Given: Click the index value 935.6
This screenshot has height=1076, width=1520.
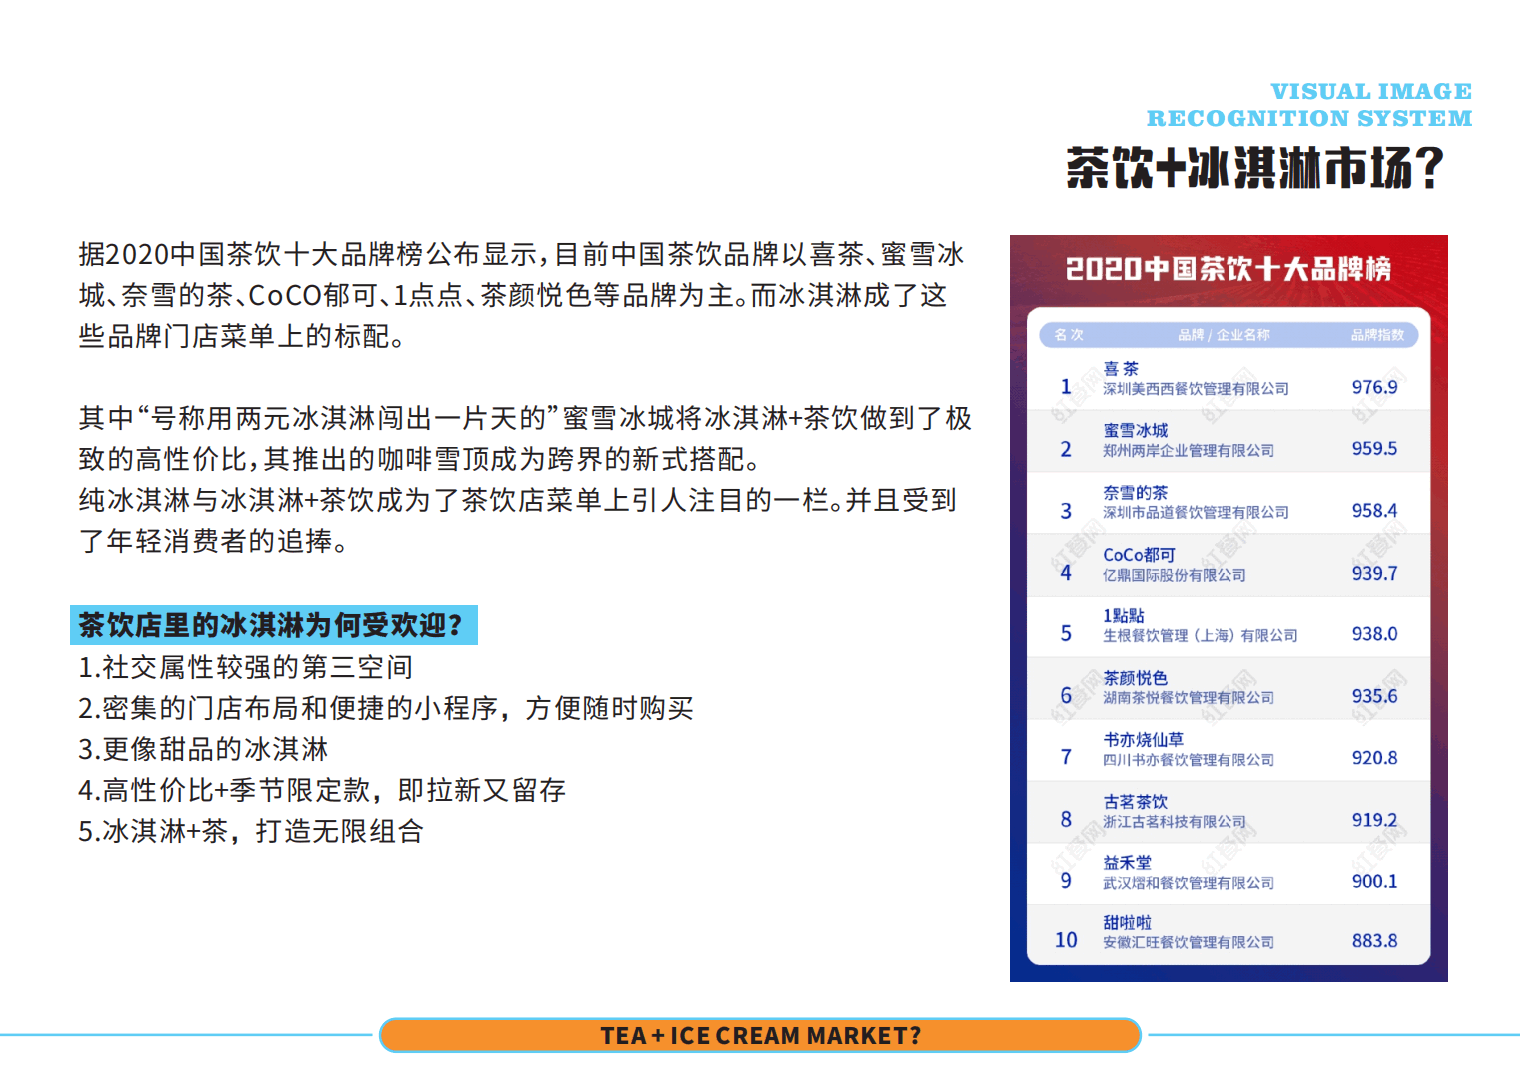Looking at the screenshot, I should pos(1375,696).
